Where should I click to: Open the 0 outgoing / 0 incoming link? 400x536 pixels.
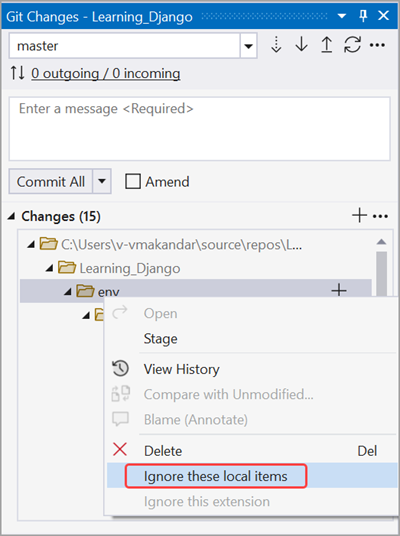106,73
